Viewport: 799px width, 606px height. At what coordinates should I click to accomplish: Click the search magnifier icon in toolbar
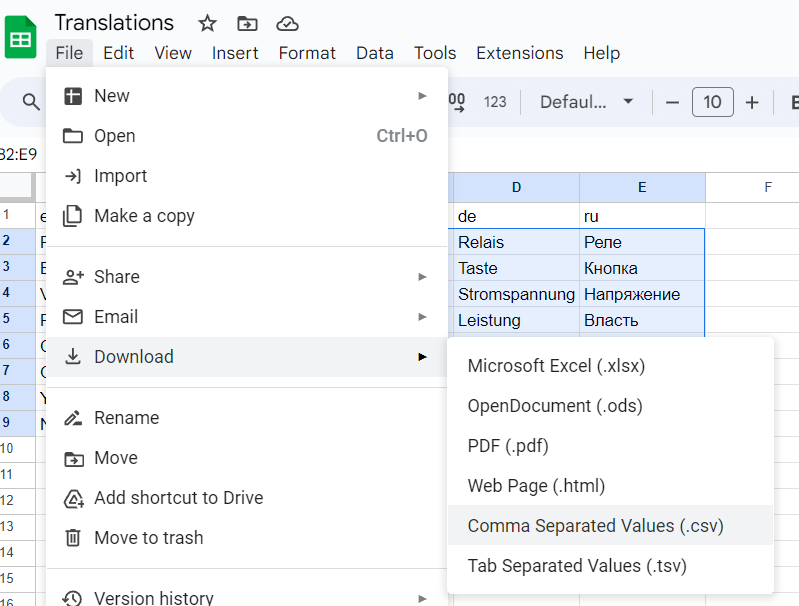pos(31,102)
